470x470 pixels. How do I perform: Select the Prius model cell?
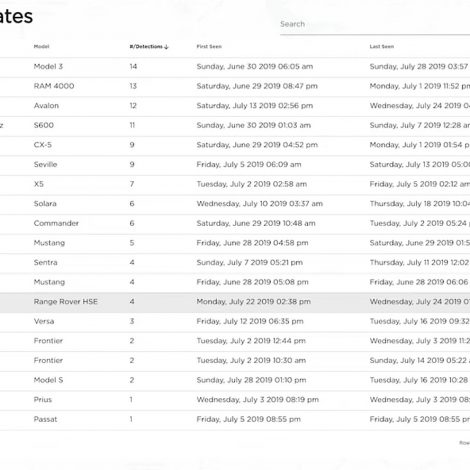tap(43, 400)
